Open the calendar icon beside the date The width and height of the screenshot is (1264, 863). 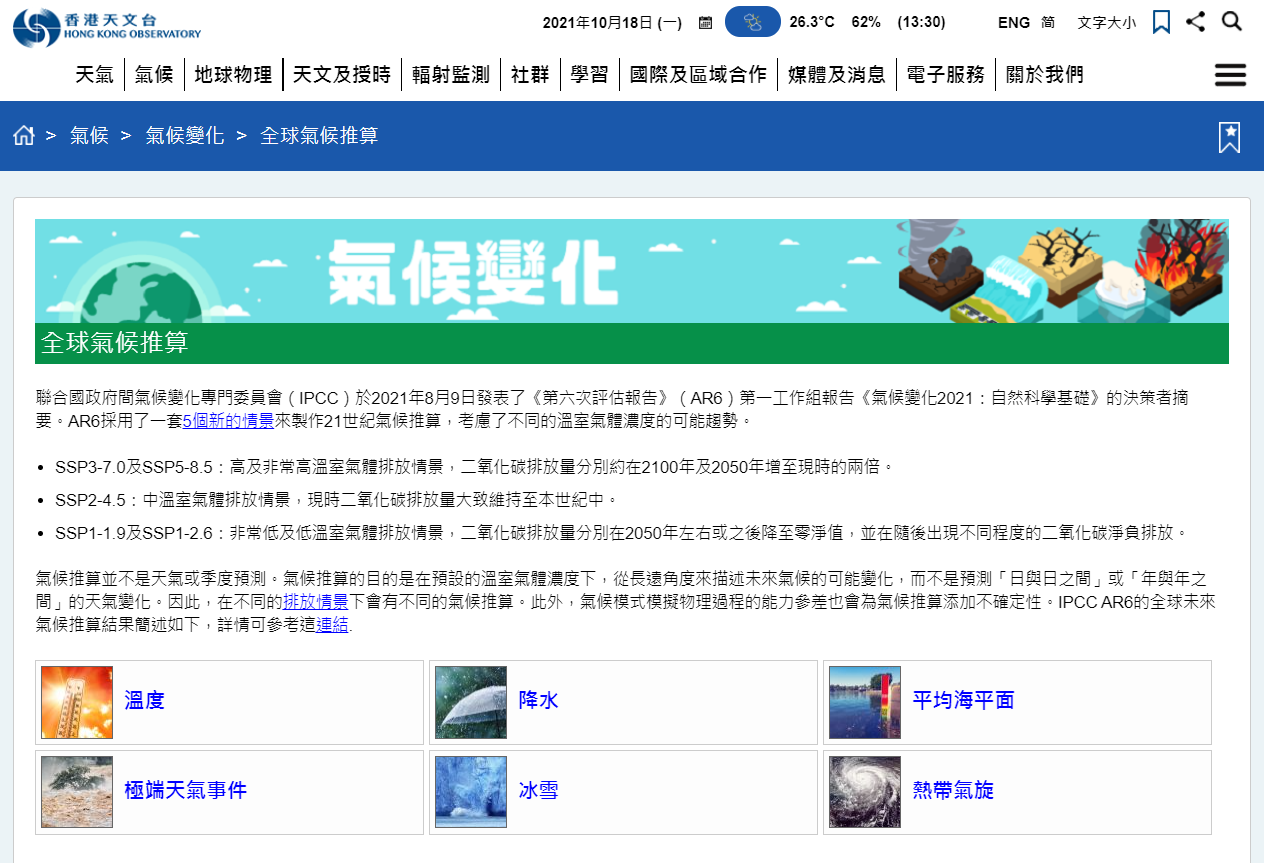(705, 23)
